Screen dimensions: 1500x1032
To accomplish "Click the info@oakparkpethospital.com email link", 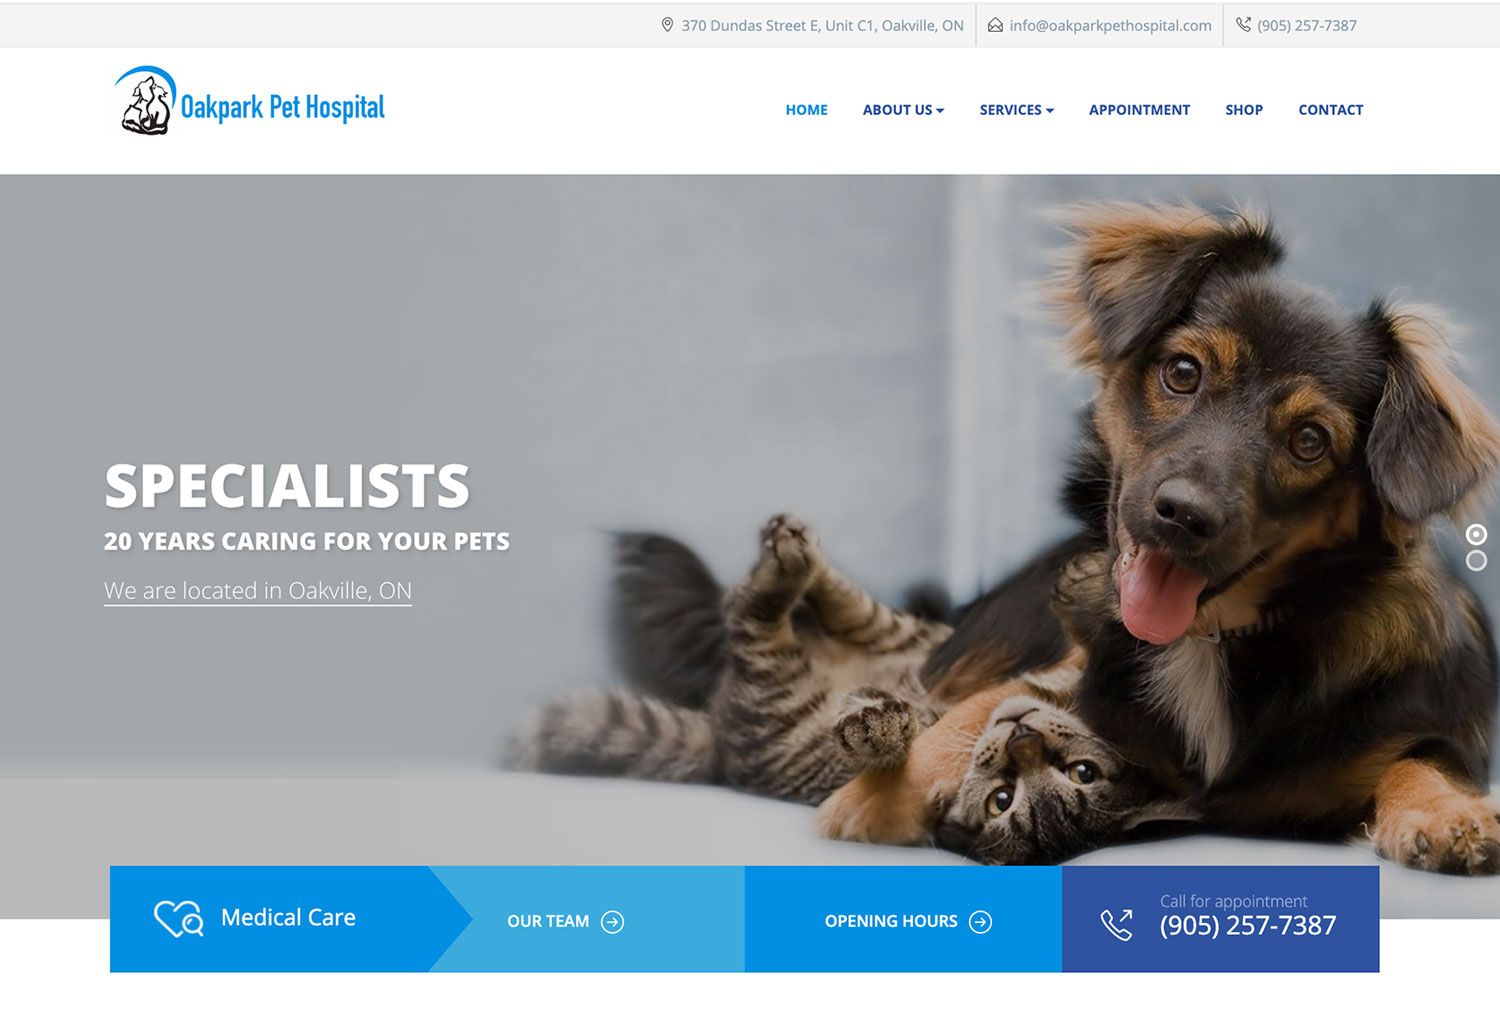I will point(1110,26).
